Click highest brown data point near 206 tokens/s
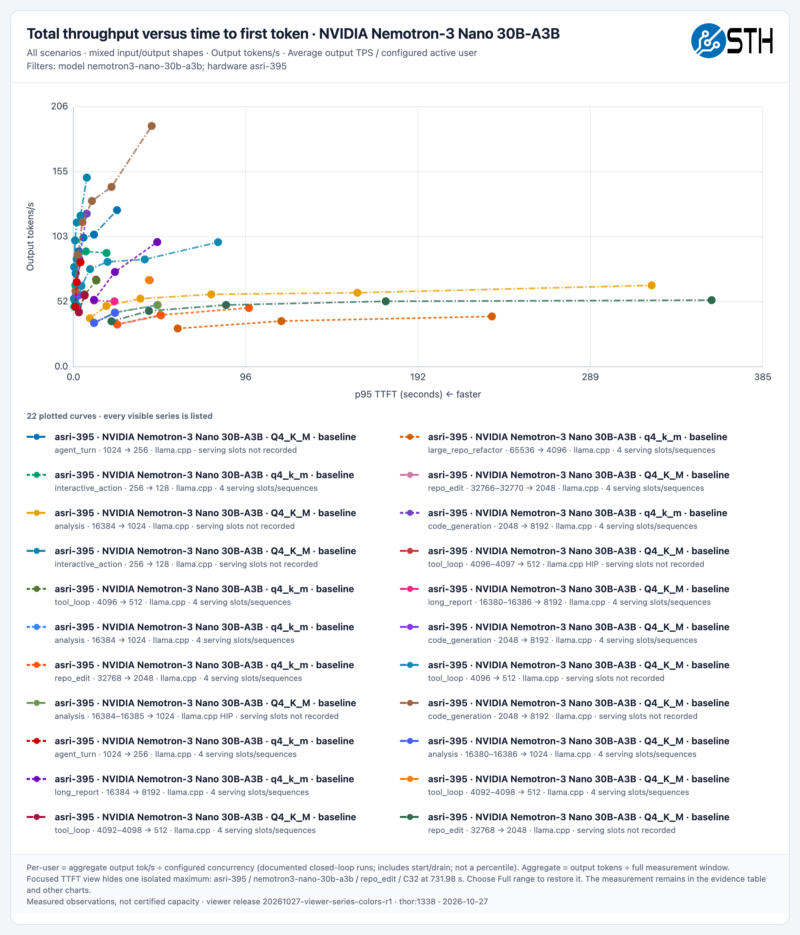Image resolution: width=800 pixels, height=935 pixels. pos(151,126)
